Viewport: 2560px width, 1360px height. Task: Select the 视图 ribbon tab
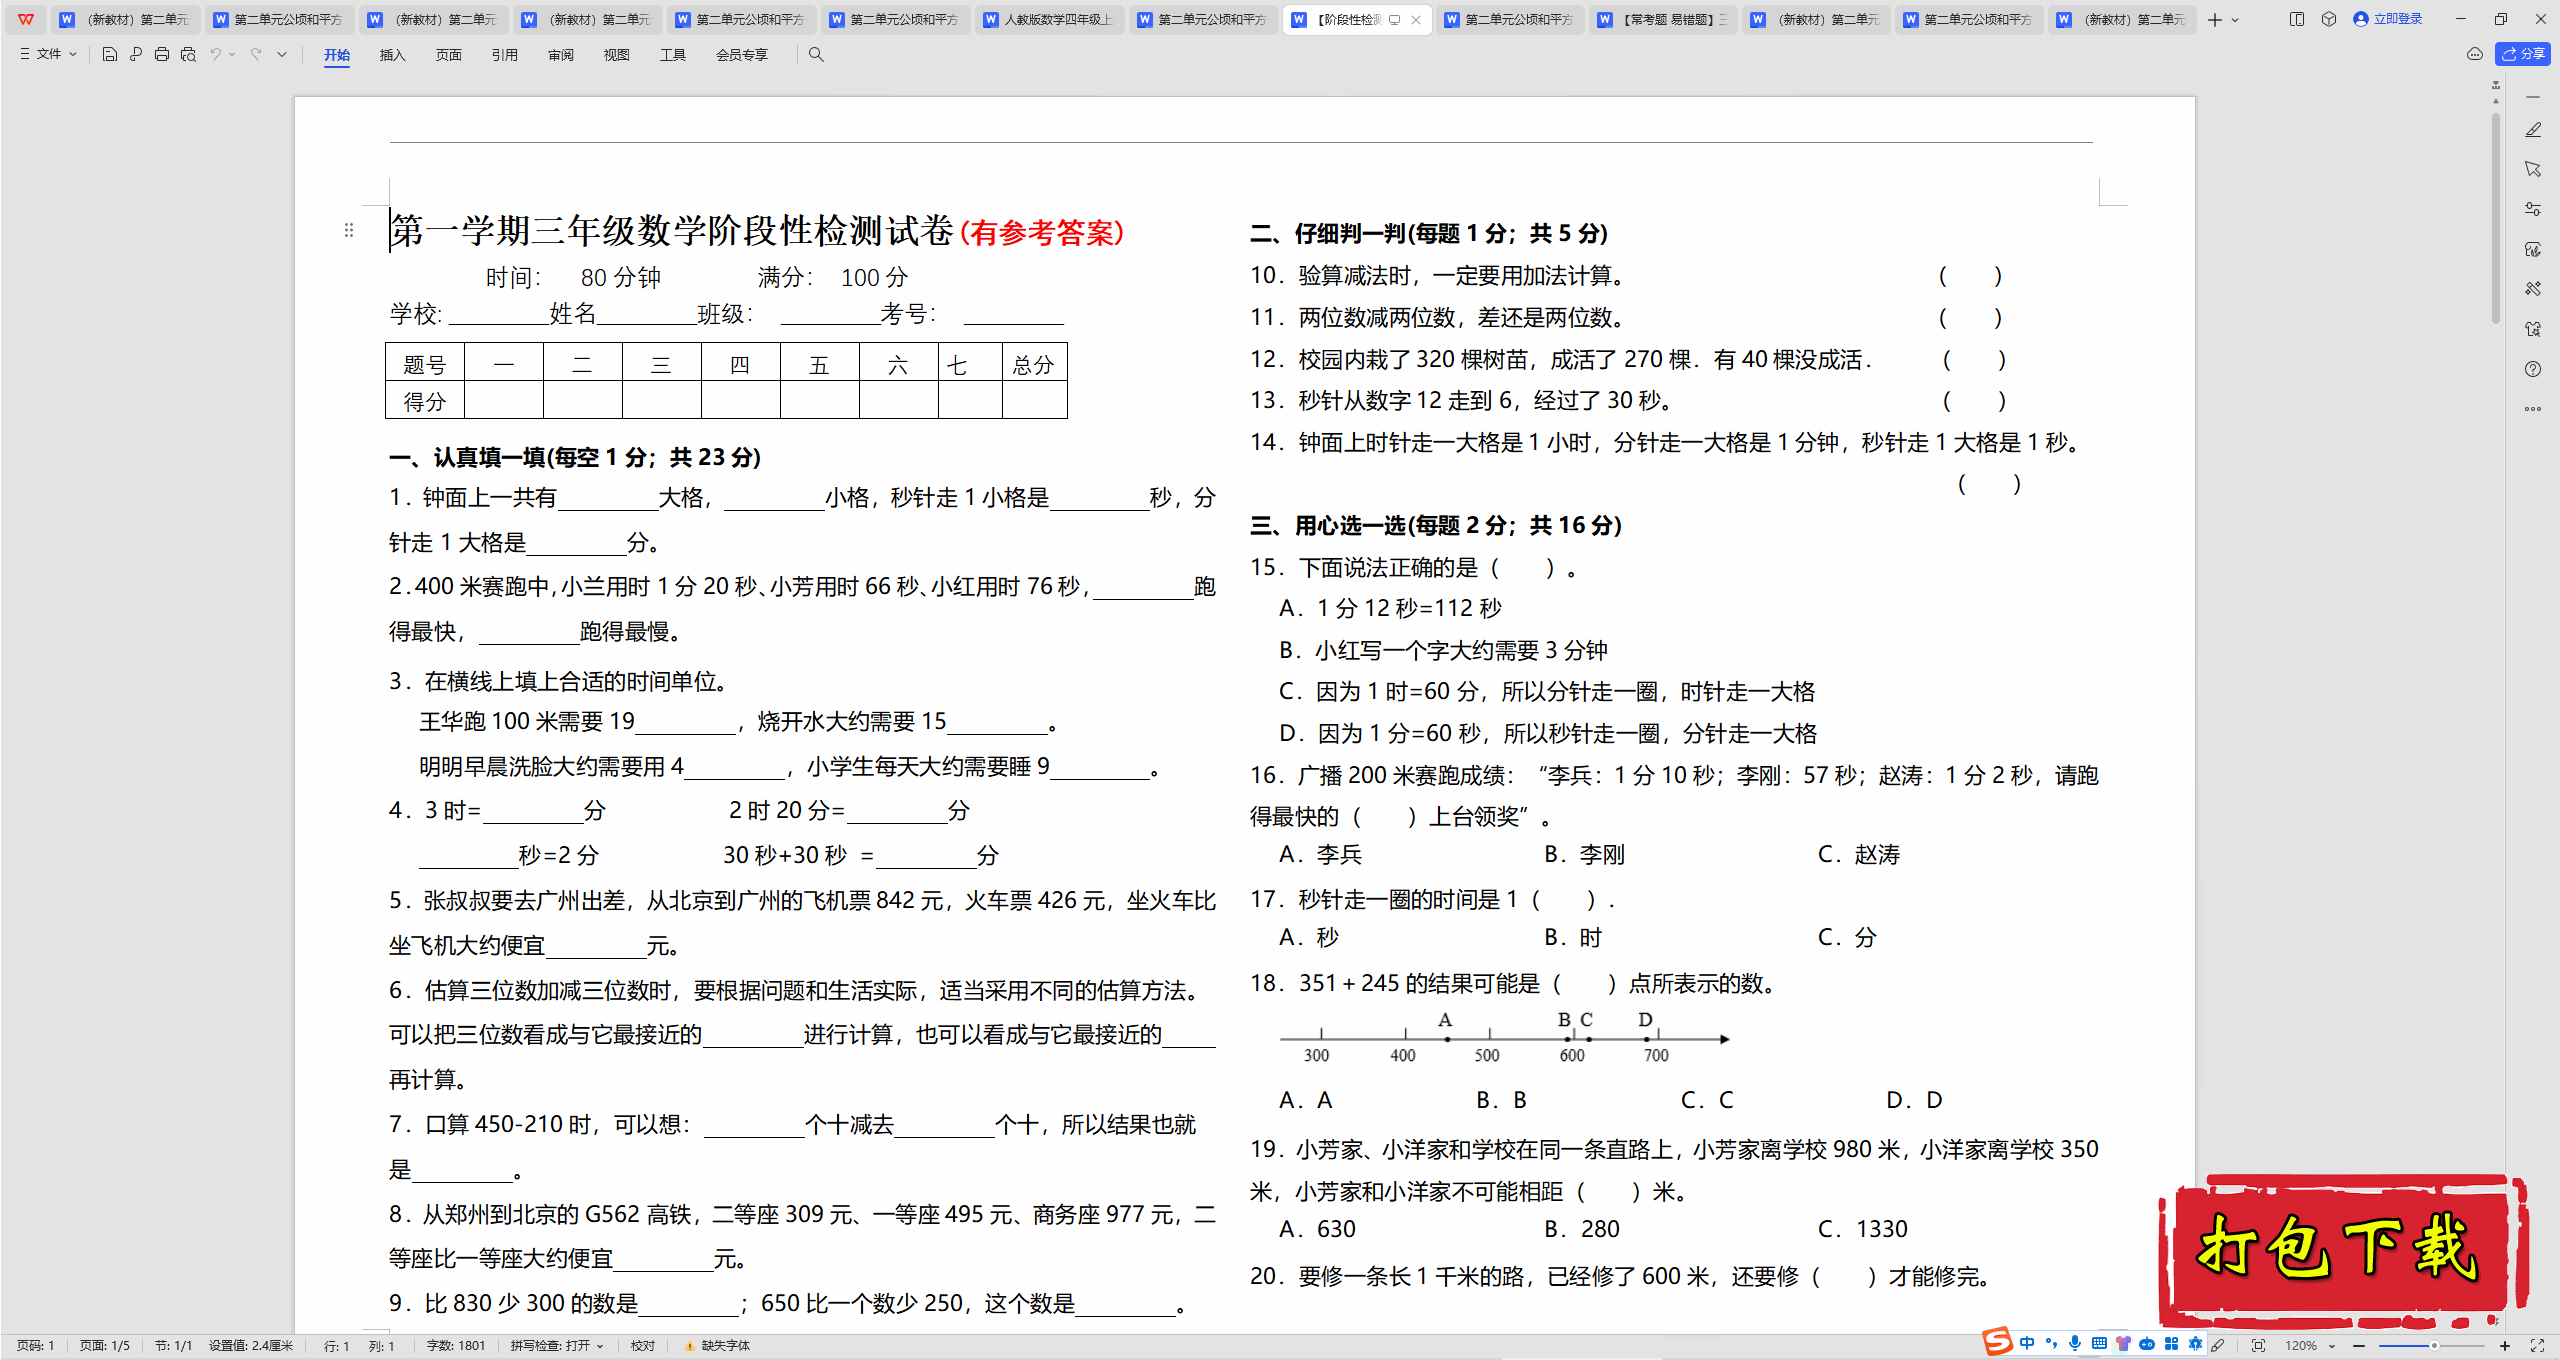tap(617, 55)
